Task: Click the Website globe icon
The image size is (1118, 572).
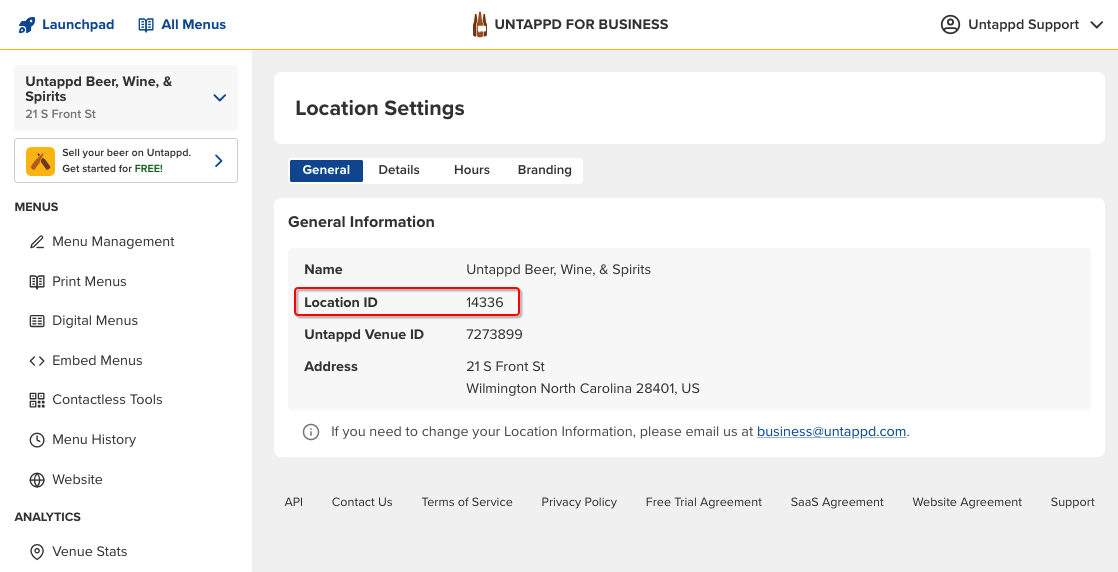Action: tap(37, 480)
